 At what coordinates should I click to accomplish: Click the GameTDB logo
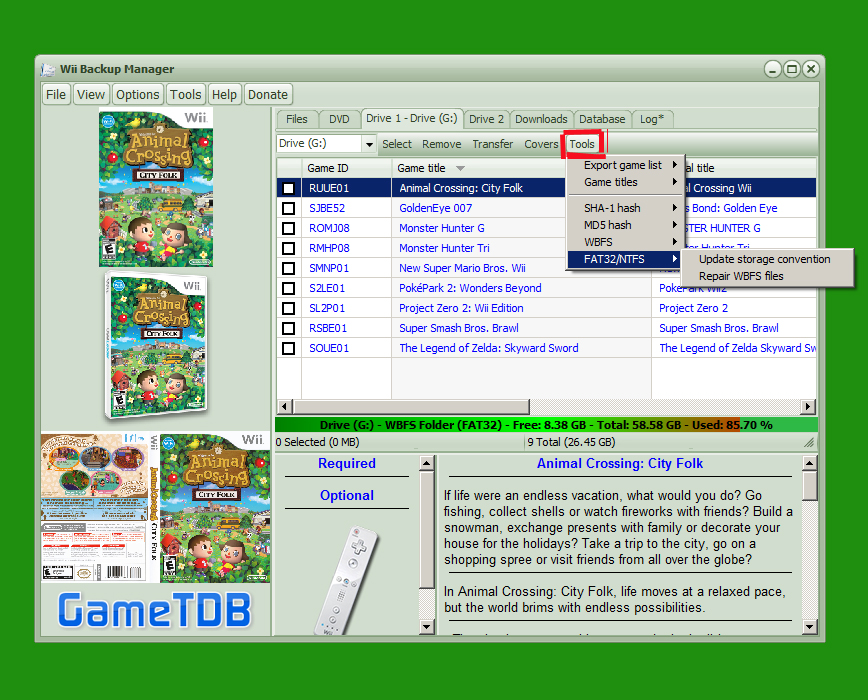[x=154, y=610]
